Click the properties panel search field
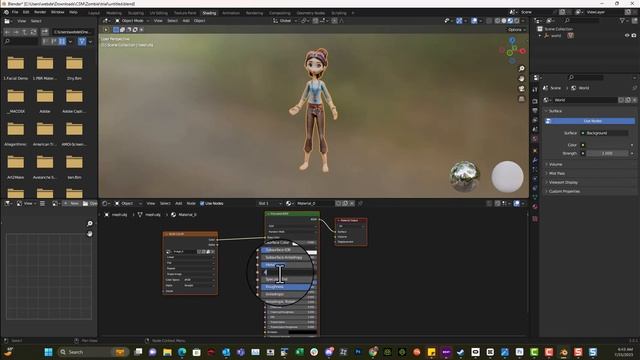Viewport: 640px width, 360px height. (585, 77)
